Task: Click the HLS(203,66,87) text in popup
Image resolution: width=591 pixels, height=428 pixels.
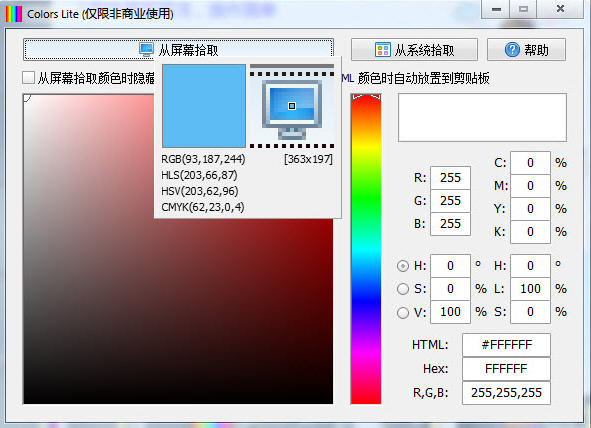Action: pyautogui.click(x=199, y=175)
